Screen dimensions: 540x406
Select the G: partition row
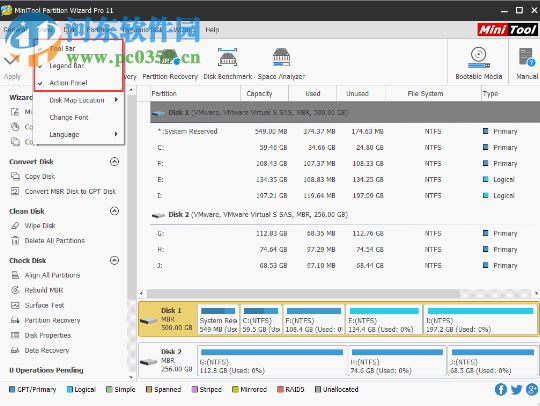[345, 233]
